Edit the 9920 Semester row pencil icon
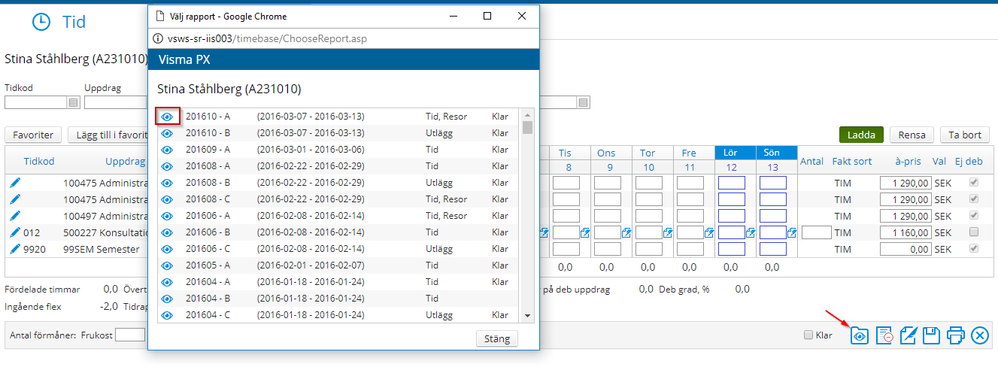The image size is (998, 367). (15, 249)
